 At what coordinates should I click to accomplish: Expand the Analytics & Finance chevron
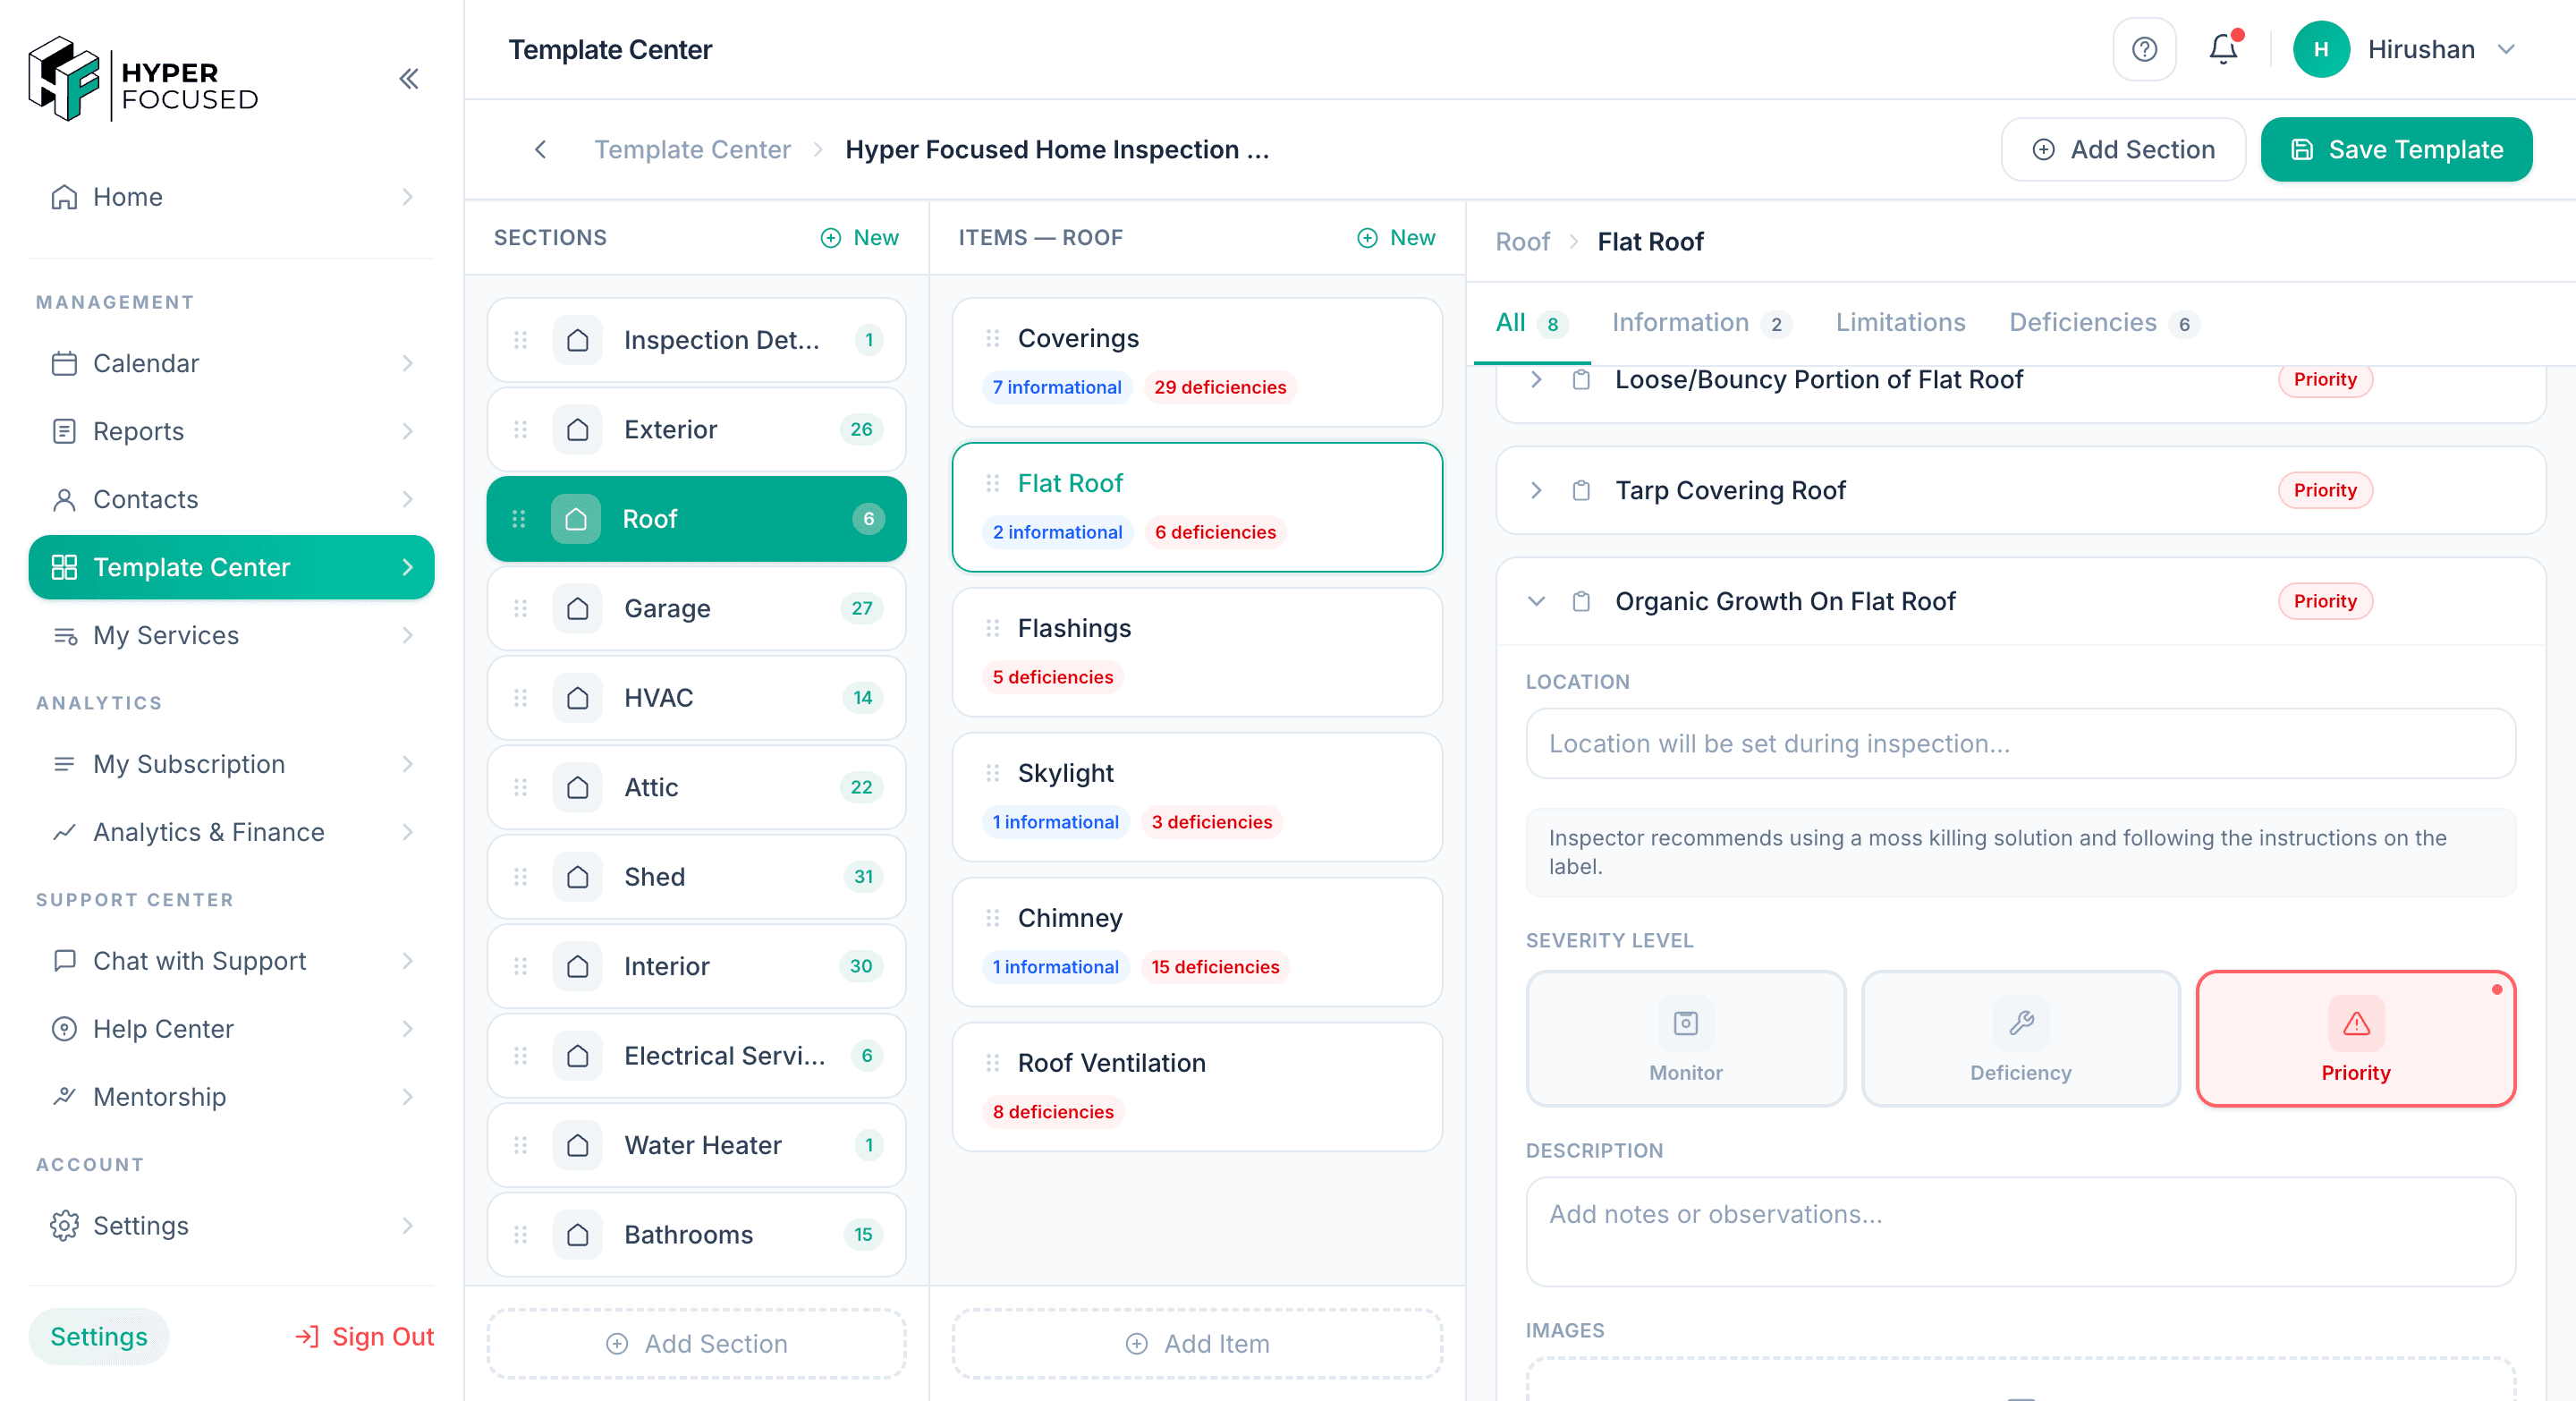(x=407, y=832)
